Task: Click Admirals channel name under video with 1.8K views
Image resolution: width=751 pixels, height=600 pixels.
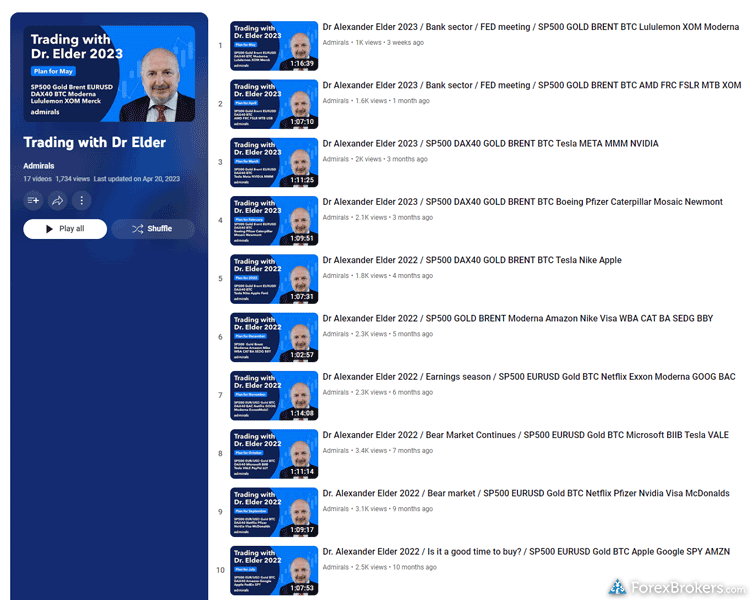Action: pos(335,276)
